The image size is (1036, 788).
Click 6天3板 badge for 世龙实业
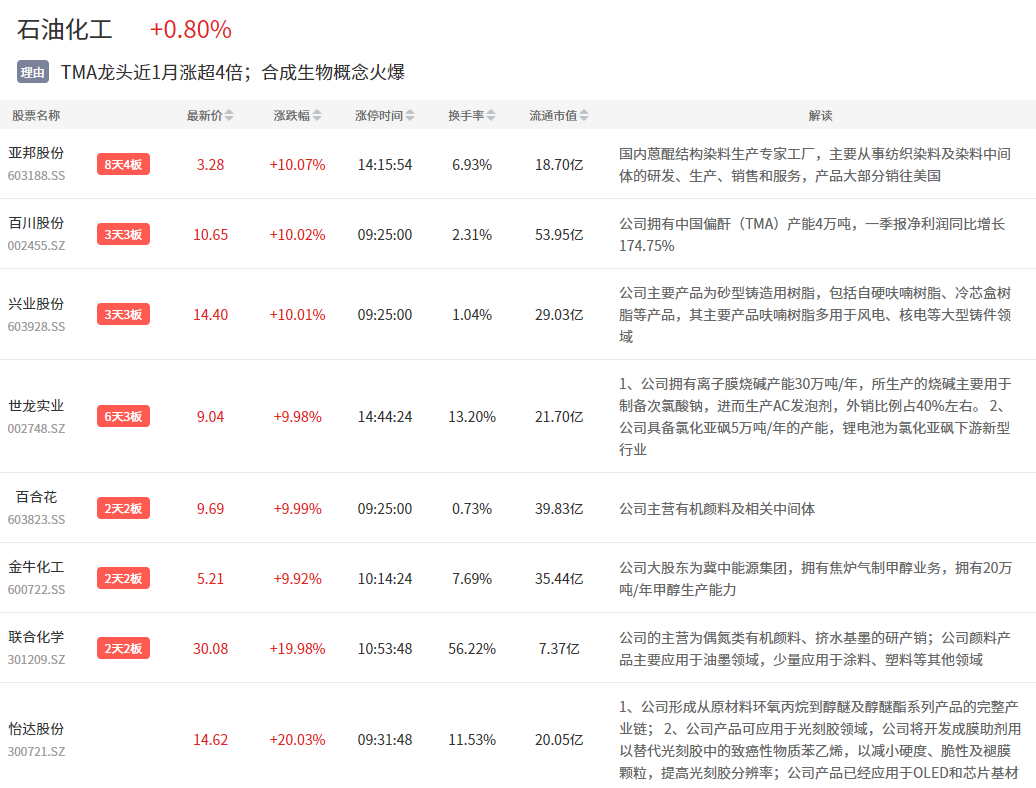point(124,417)
